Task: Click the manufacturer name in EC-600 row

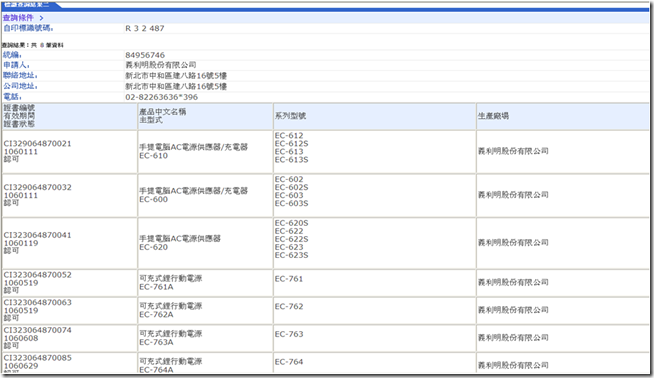Action: (x=513, y=195)
